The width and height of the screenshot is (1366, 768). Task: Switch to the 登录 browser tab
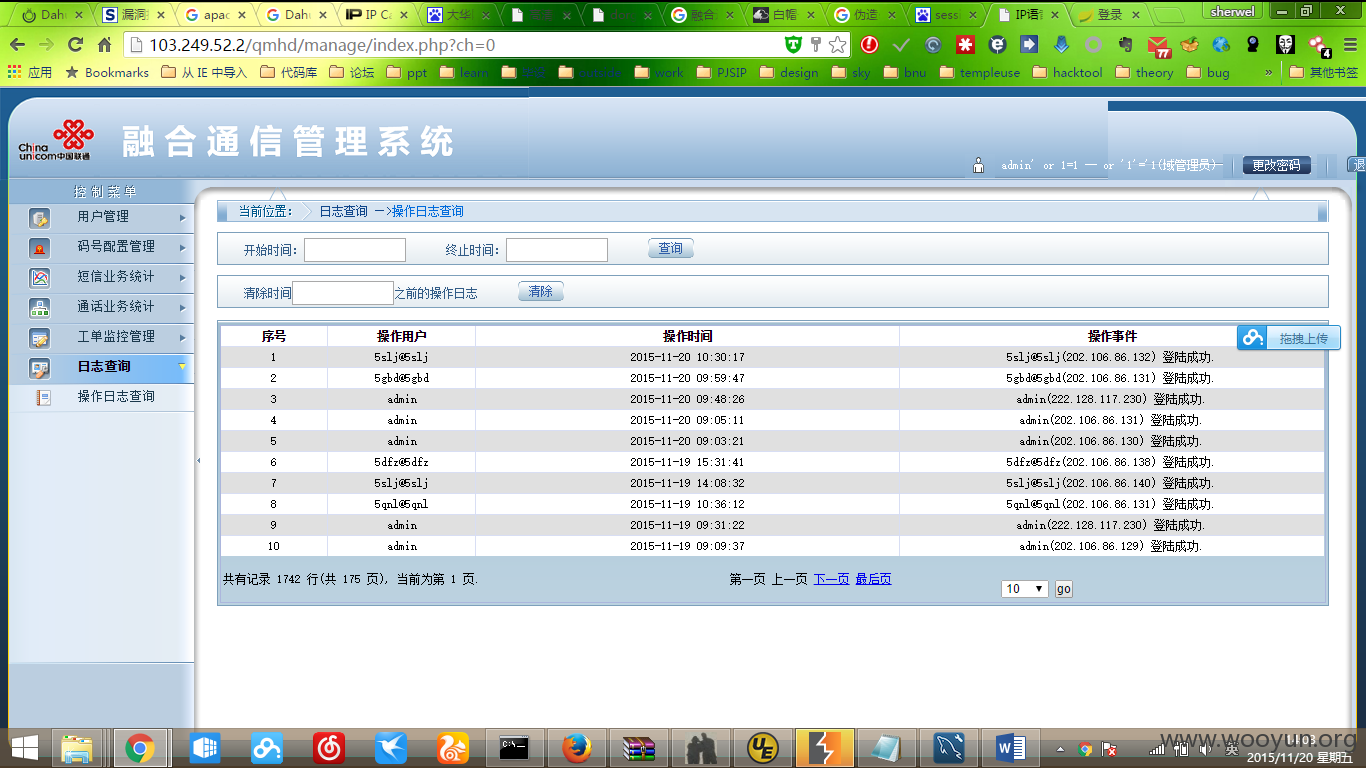1110,15
